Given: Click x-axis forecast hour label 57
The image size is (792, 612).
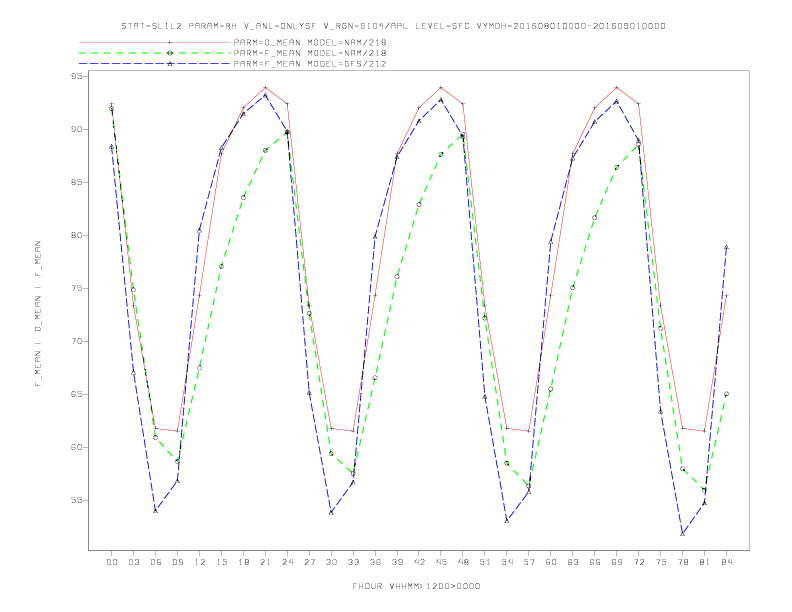Looking at the screenshot, I should click(x=529, y=562).
